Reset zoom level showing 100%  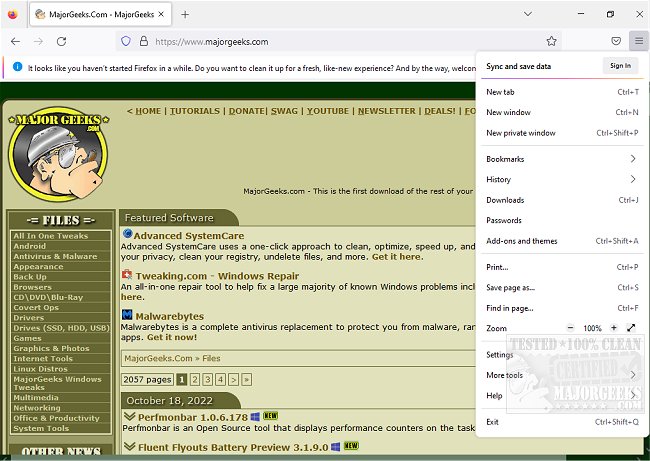[x=592, y=328]
